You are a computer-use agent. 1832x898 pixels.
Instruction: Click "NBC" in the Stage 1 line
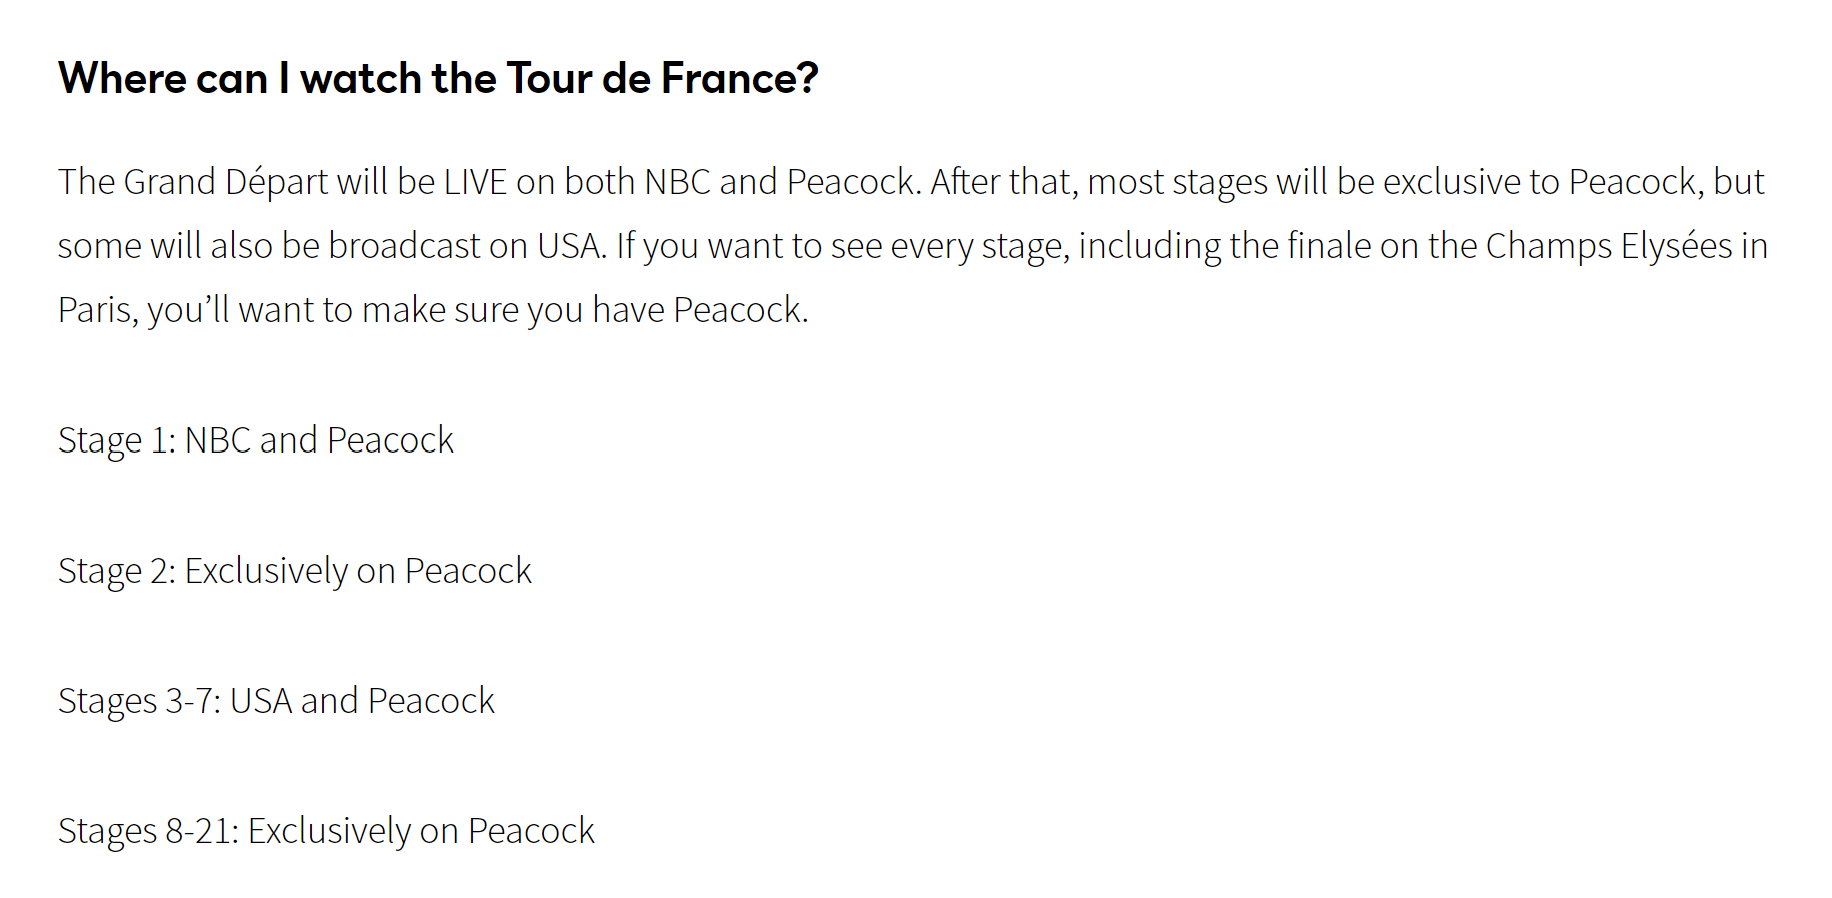coord(218,440)
